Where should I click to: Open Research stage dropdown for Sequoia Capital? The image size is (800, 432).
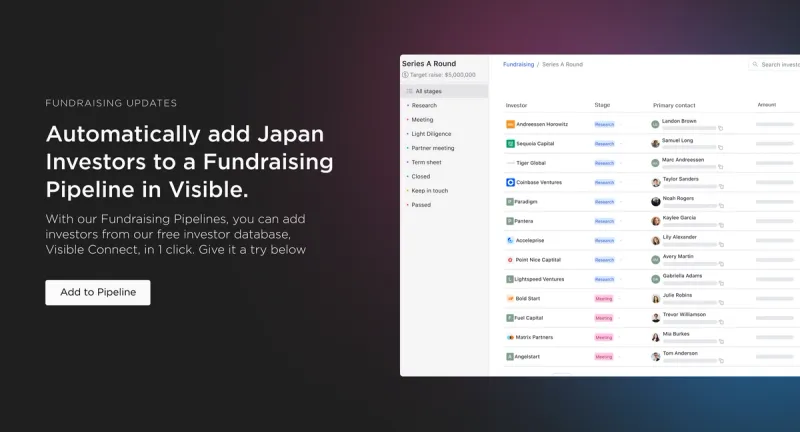click(x=605, y=144)
